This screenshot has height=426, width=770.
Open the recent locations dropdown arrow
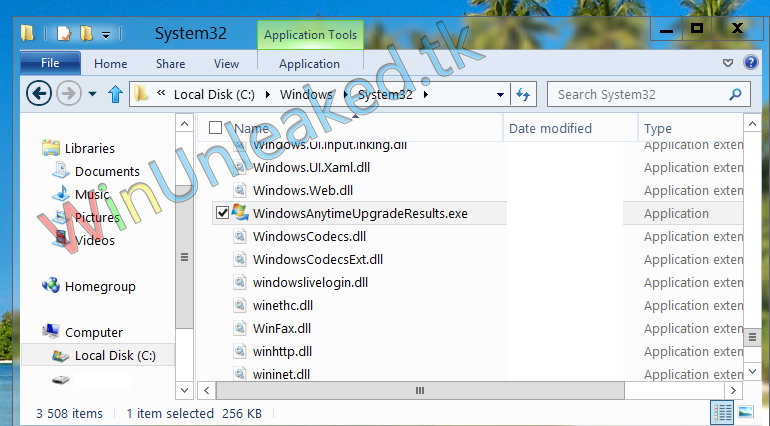click(92, 93)
